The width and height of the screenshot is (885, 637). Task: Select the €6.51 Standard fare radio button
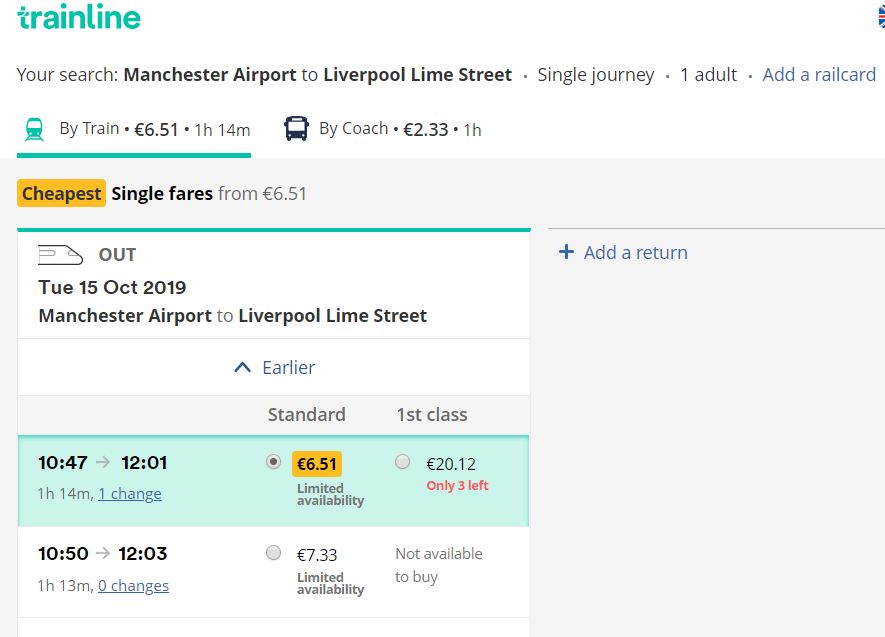[273, 462]
